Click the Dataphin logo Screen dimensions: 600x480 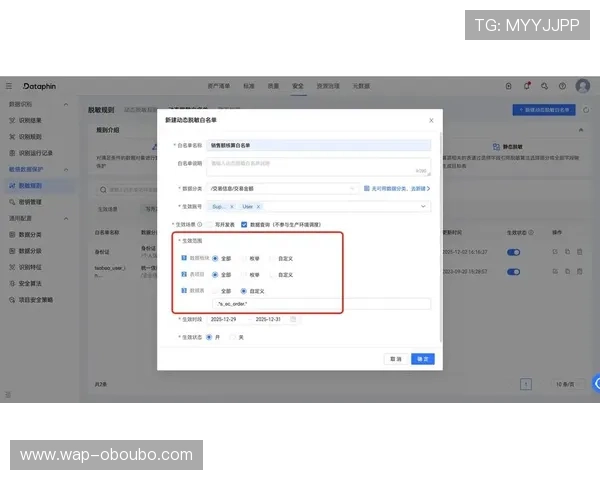click(x=39, y=86)
